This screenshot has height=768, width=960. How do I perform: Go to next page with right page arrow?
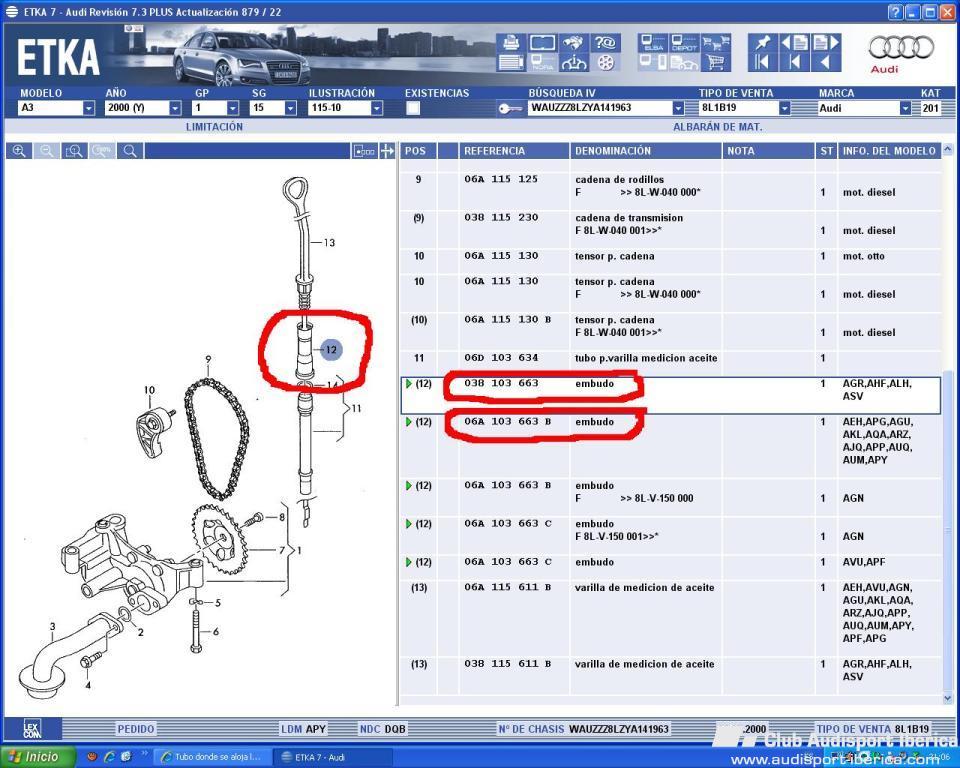826,43
